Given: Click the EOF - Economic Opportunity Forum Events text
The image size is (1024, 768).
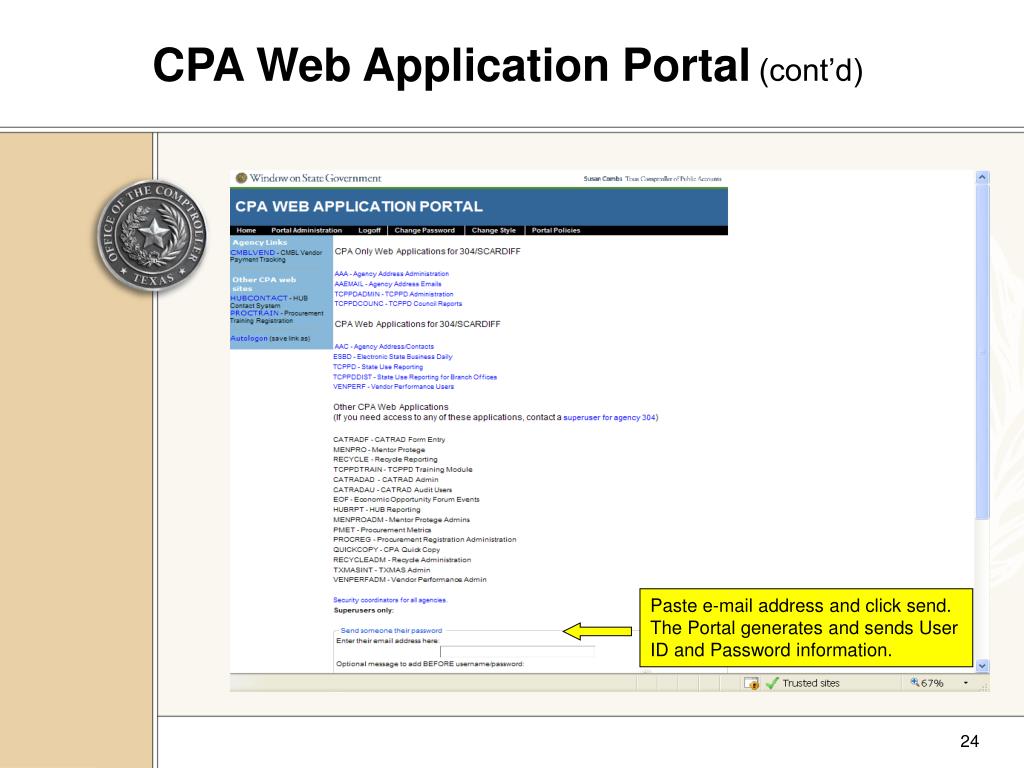Looking at the screenshot, I should coord(406,500).
